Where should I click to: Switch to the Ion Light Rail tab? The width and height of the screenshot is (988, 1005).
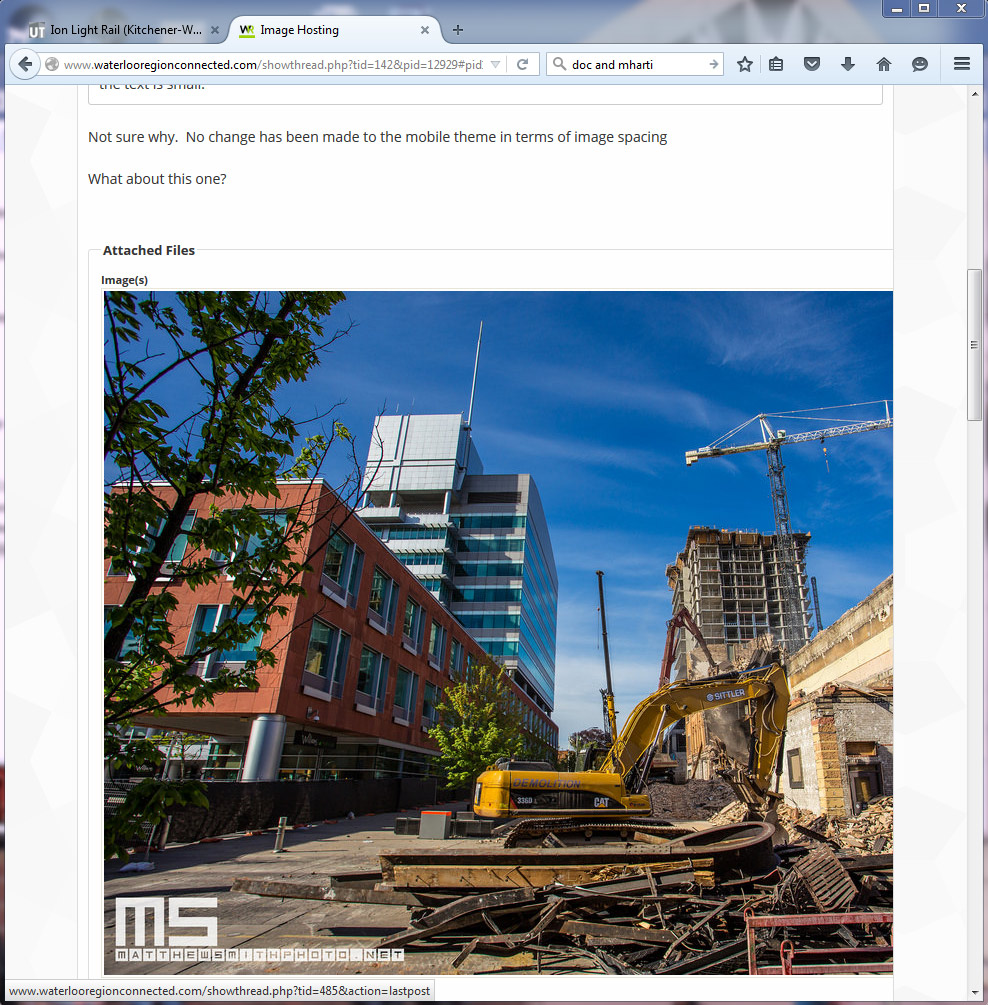click(118, 30)
